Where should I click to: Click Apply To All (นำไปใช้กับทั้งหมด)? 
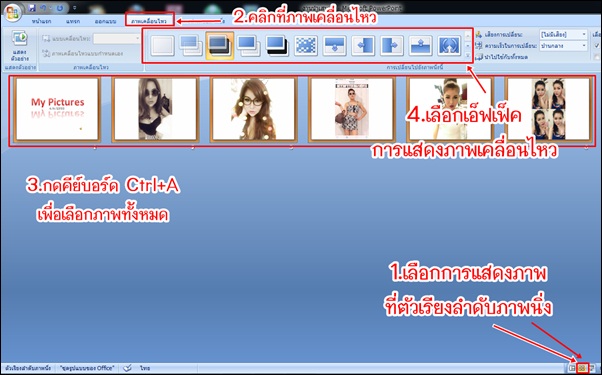[x=501, y=57]
